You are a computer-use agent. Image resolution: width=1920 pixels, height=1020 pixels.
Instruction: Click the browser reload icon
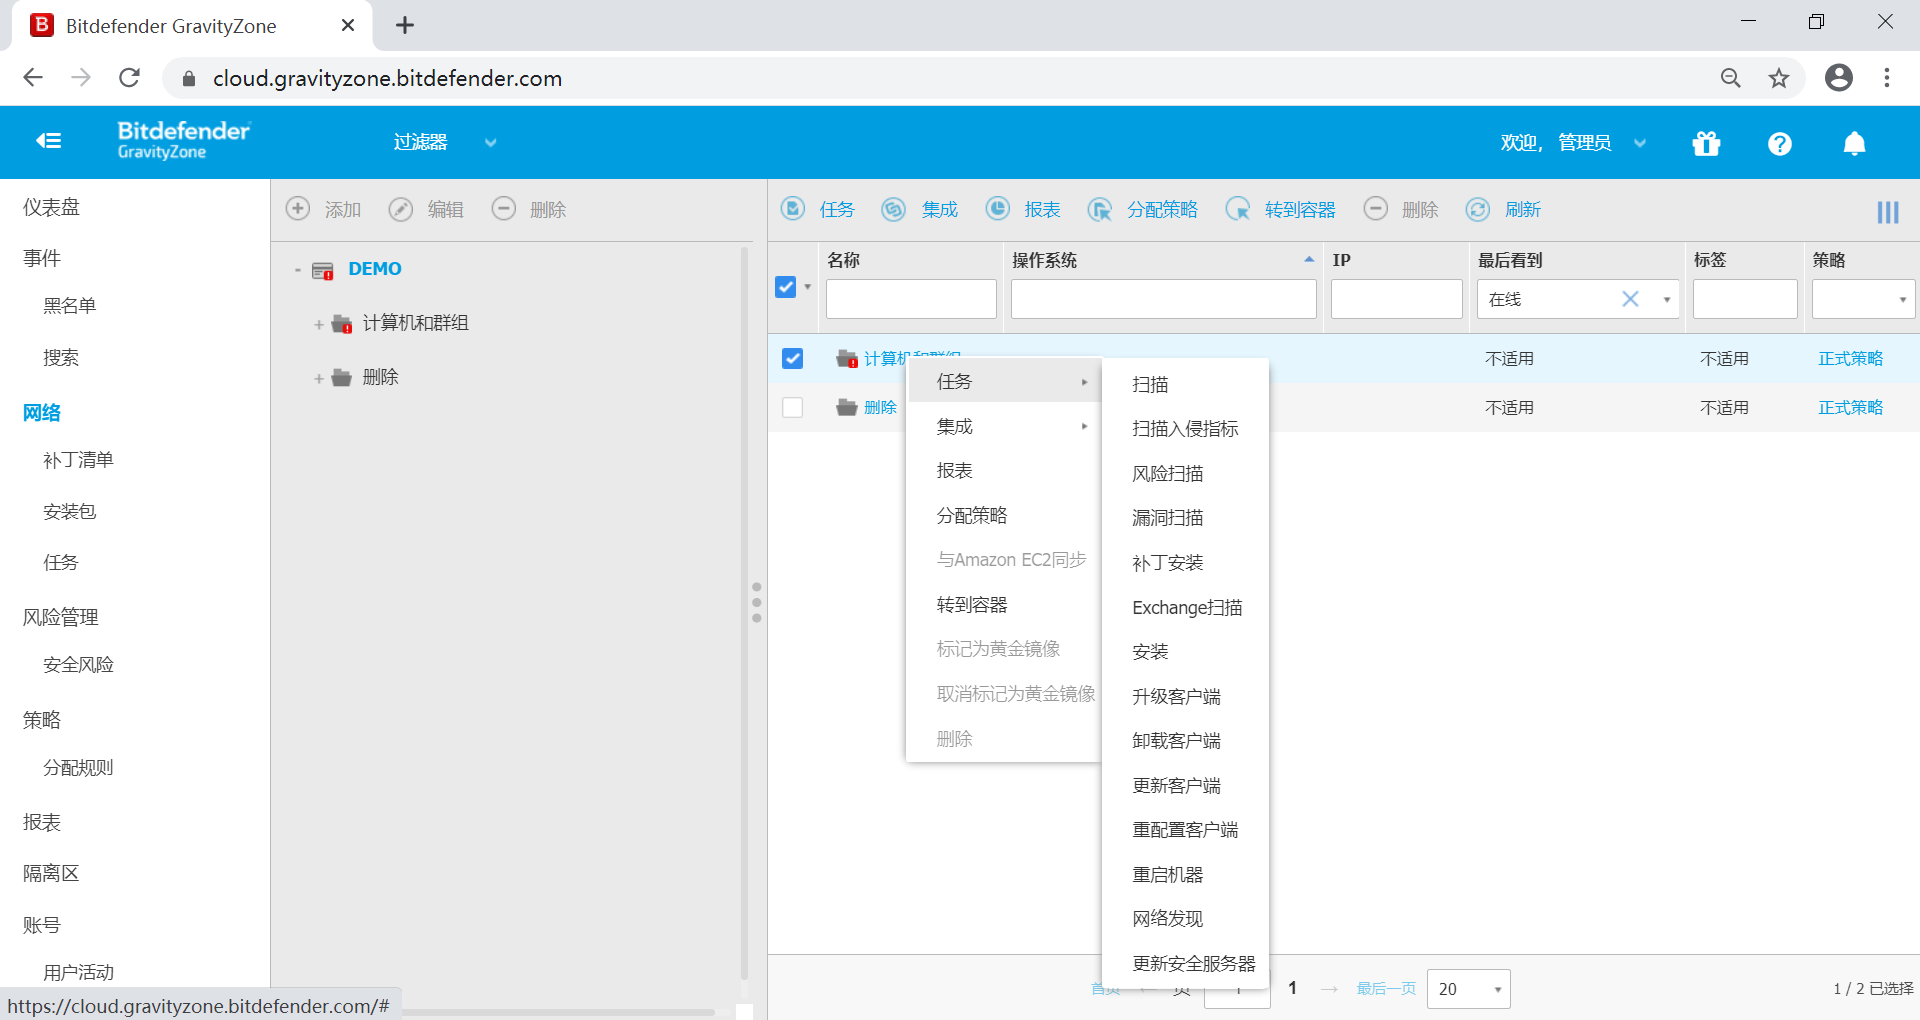(129, 78)
